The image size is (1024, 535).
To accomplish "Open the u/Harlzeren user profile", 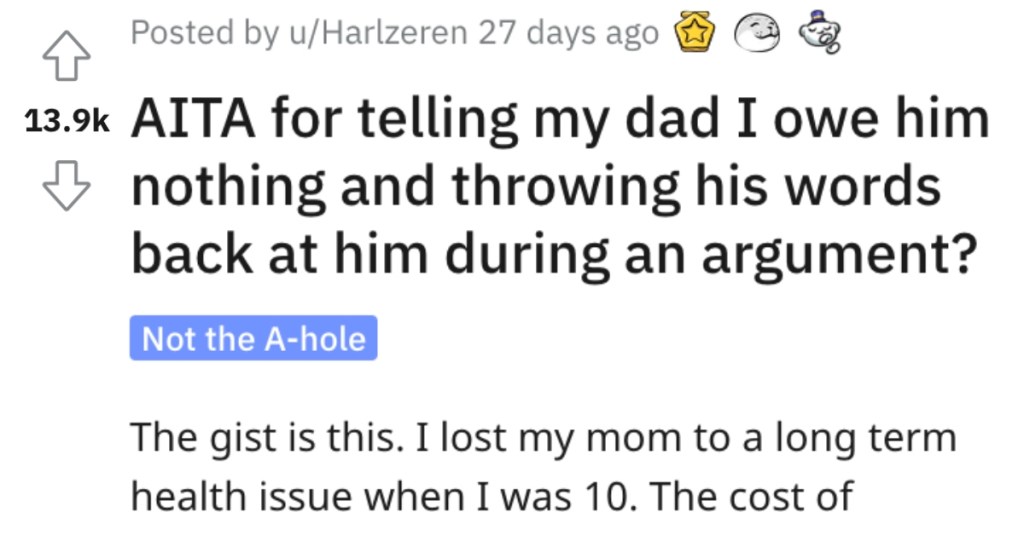I will [x=379, y=32].
